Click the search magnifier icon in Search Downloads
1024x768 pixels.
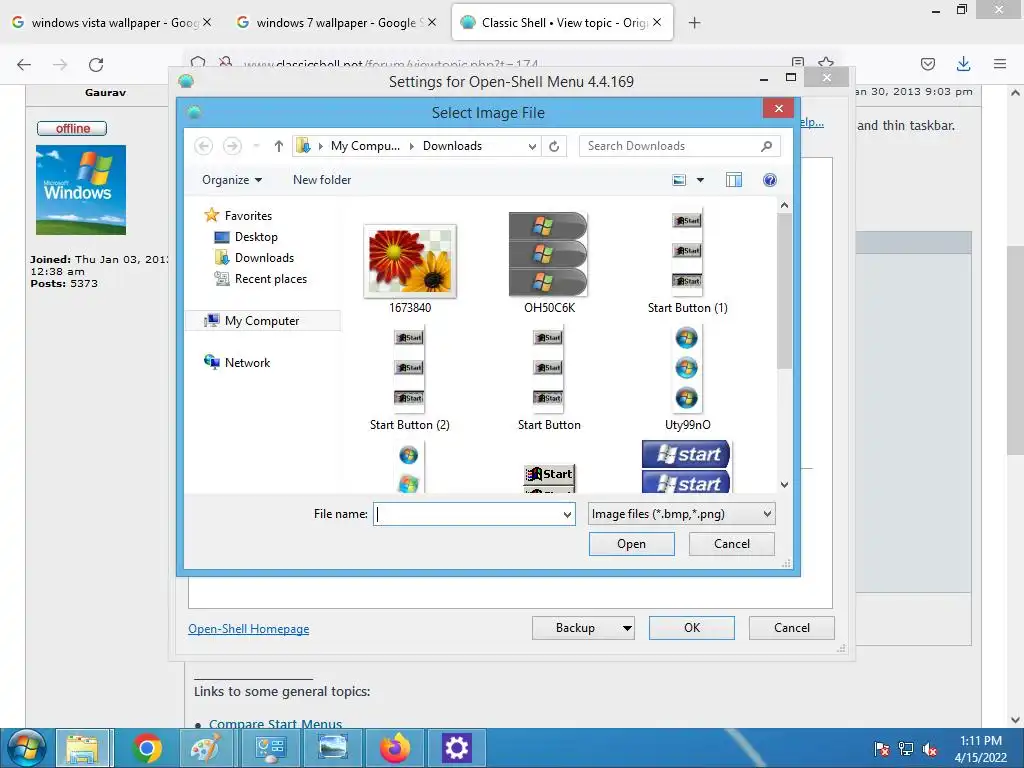[x=767, y=146]
